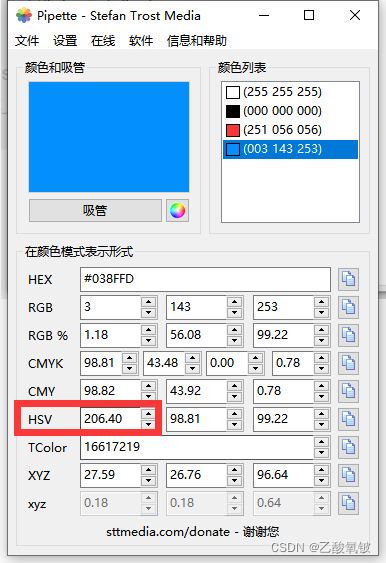Copy the HSV values to clipboard
Viewport: 386px width, 563px height.
click(348, 419)
